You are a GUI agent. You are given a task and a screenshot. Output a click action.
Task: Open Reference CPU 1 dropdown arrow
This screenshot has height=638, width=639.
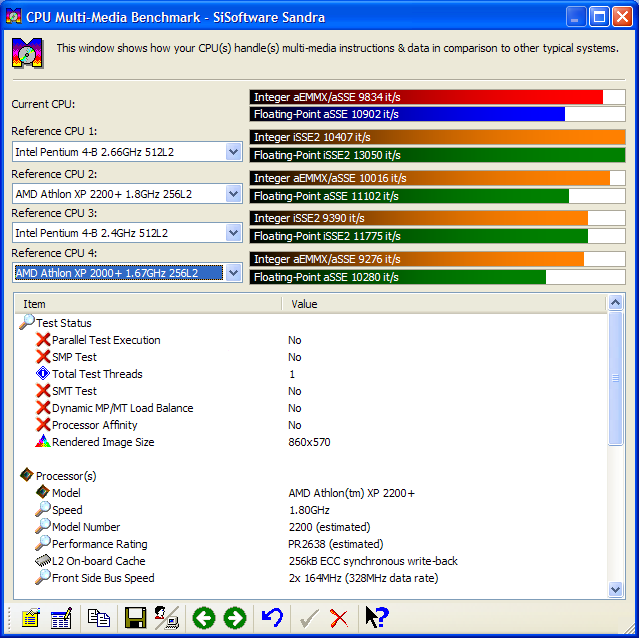[x=234, y=152]
